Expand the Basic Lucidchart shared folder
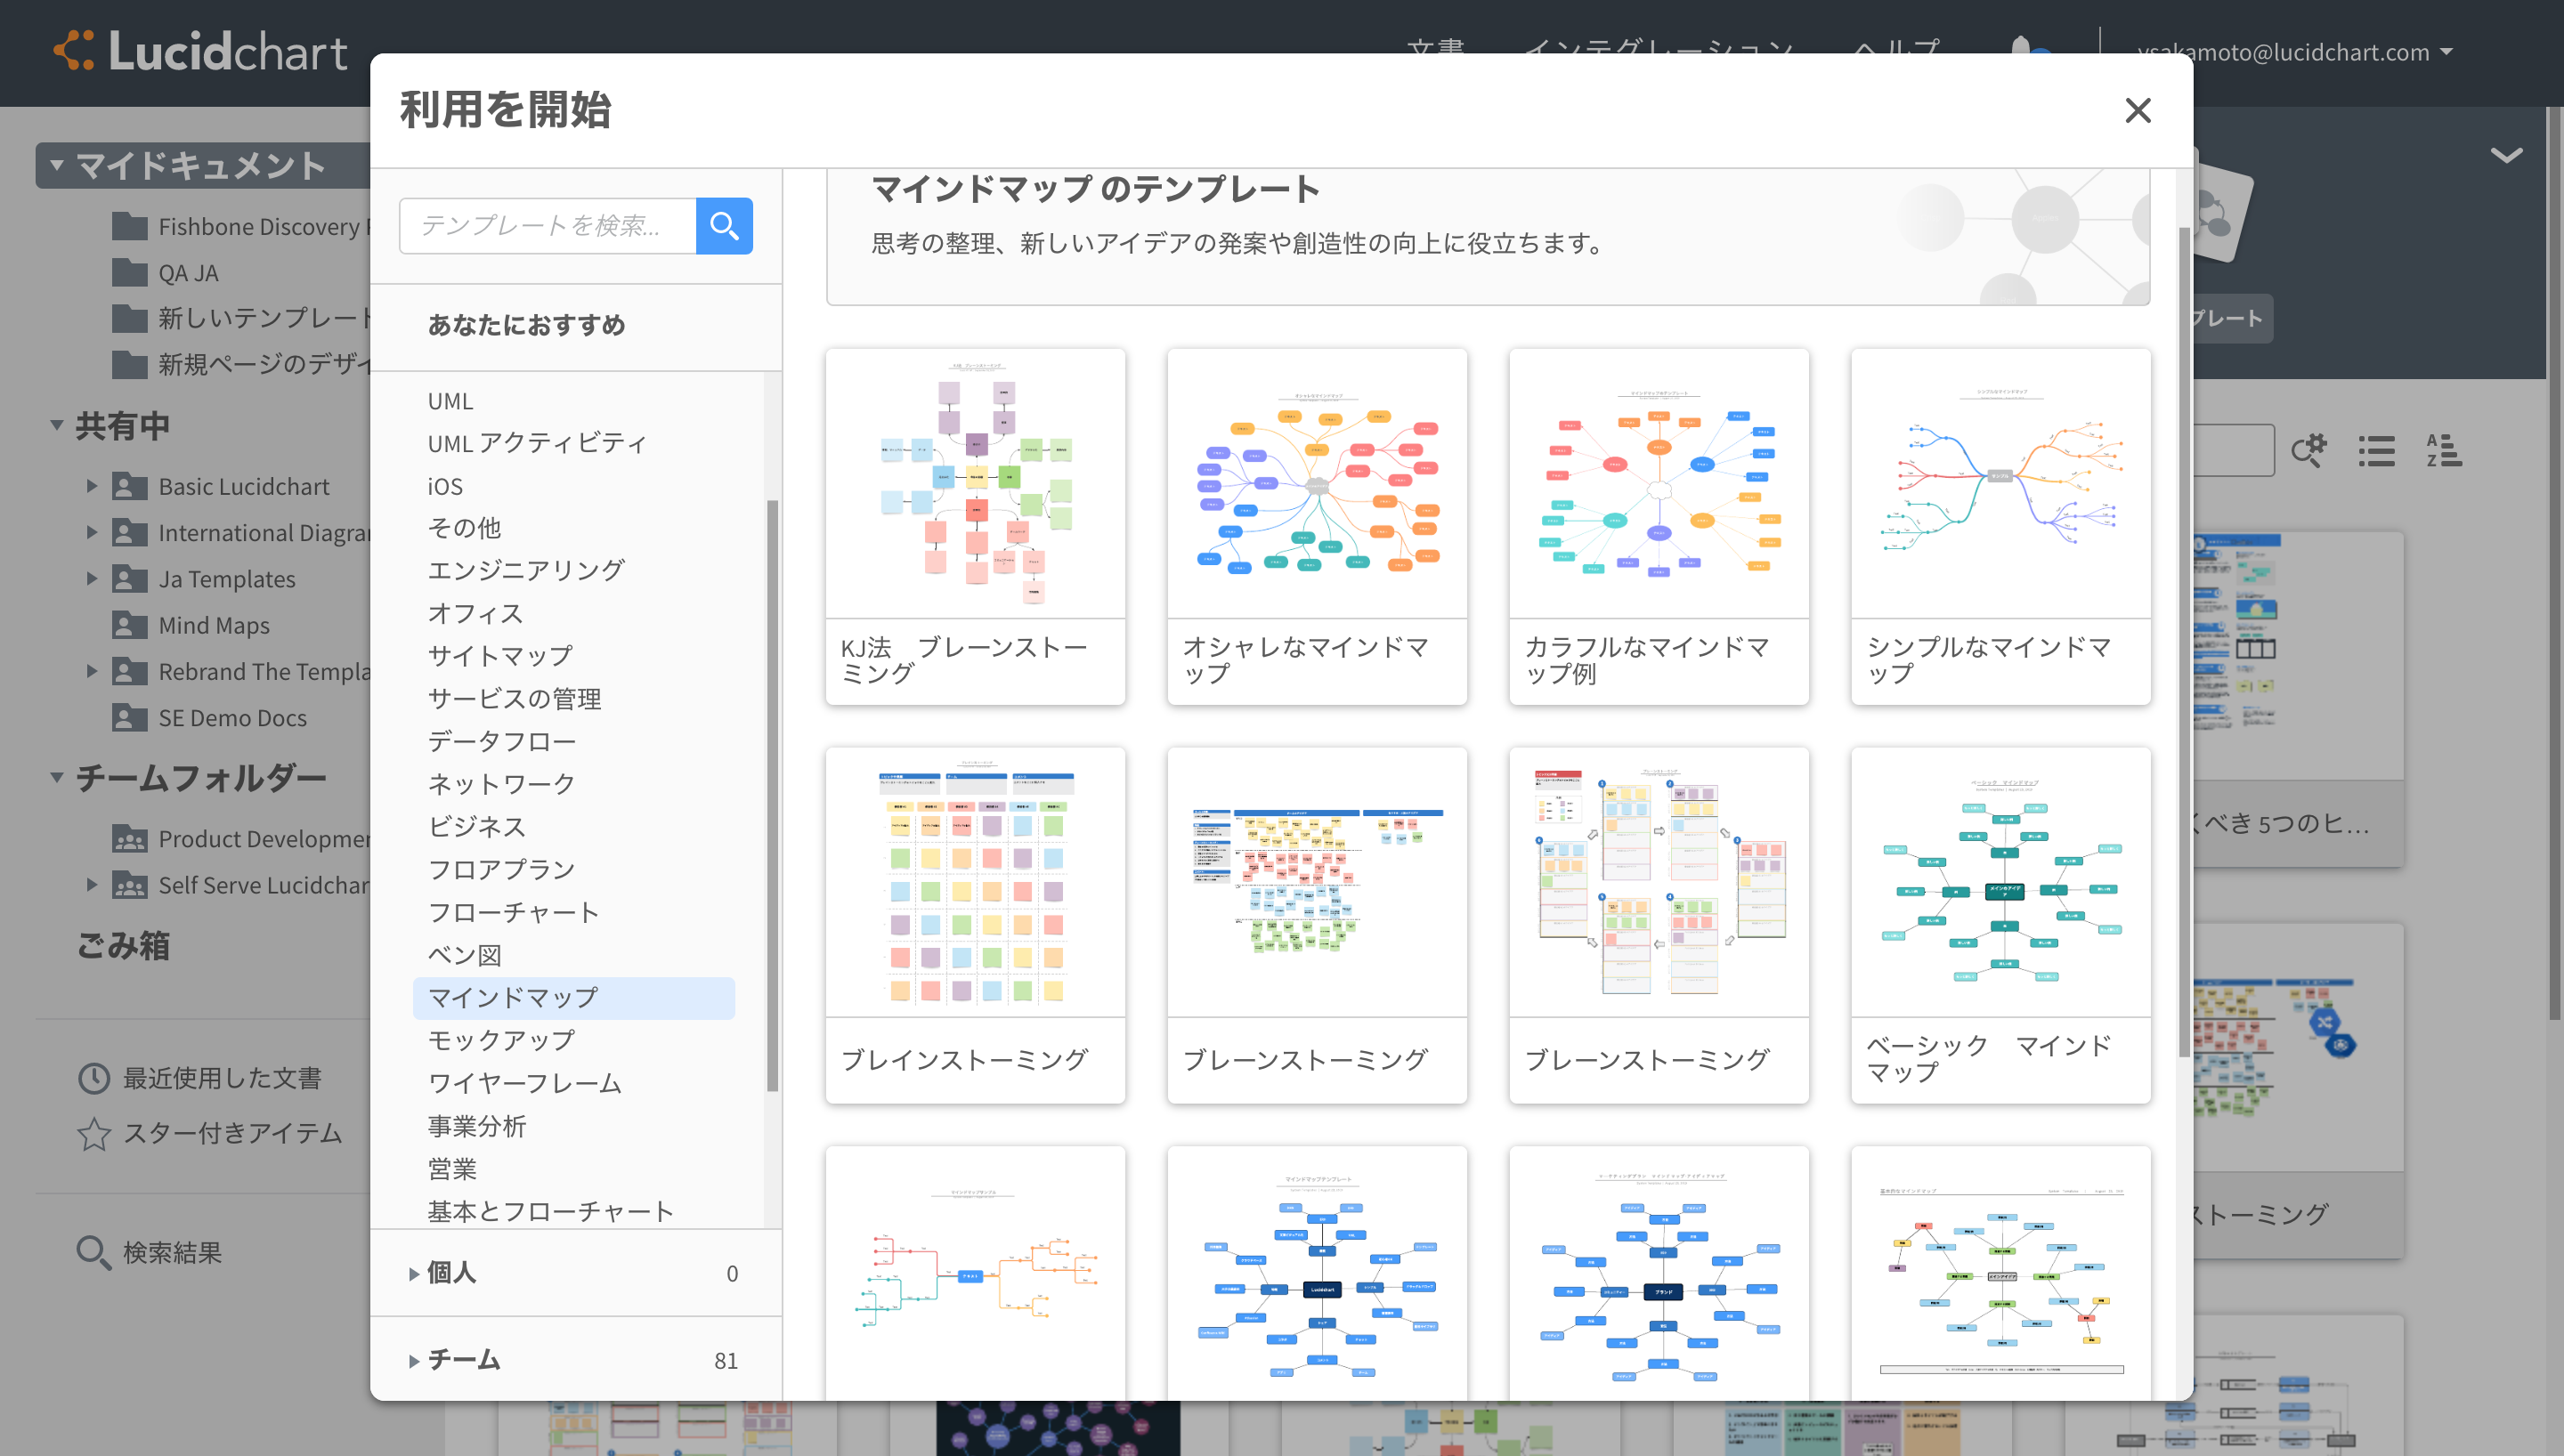This screenshot has width=2564, height=1456. coord(91,486)
